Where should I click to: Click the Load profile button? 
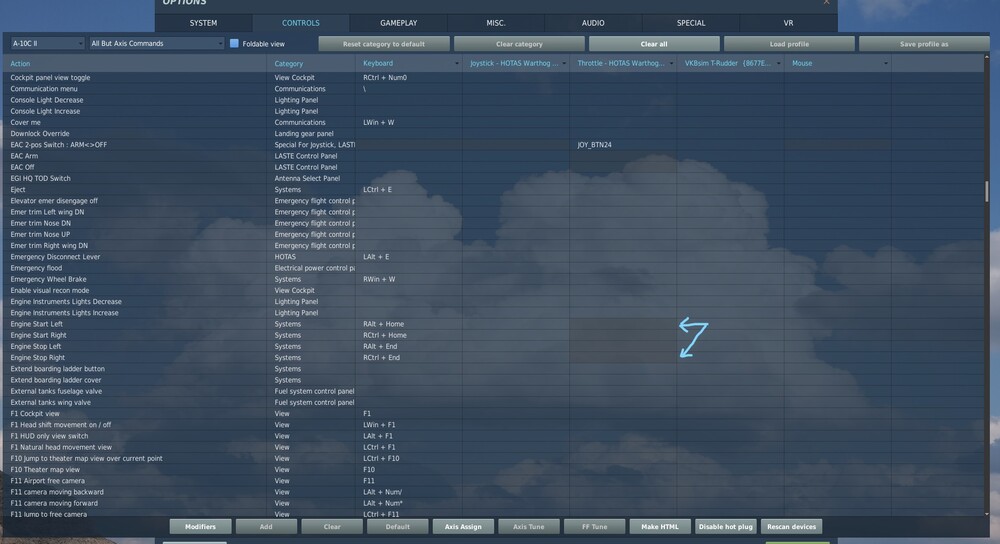coord(789,44)
